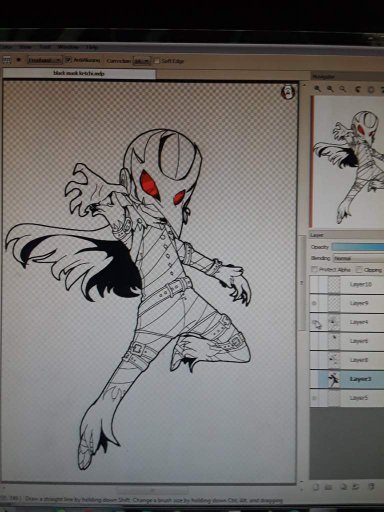Open the layer Blending mode dropdown

click(358, 258)
